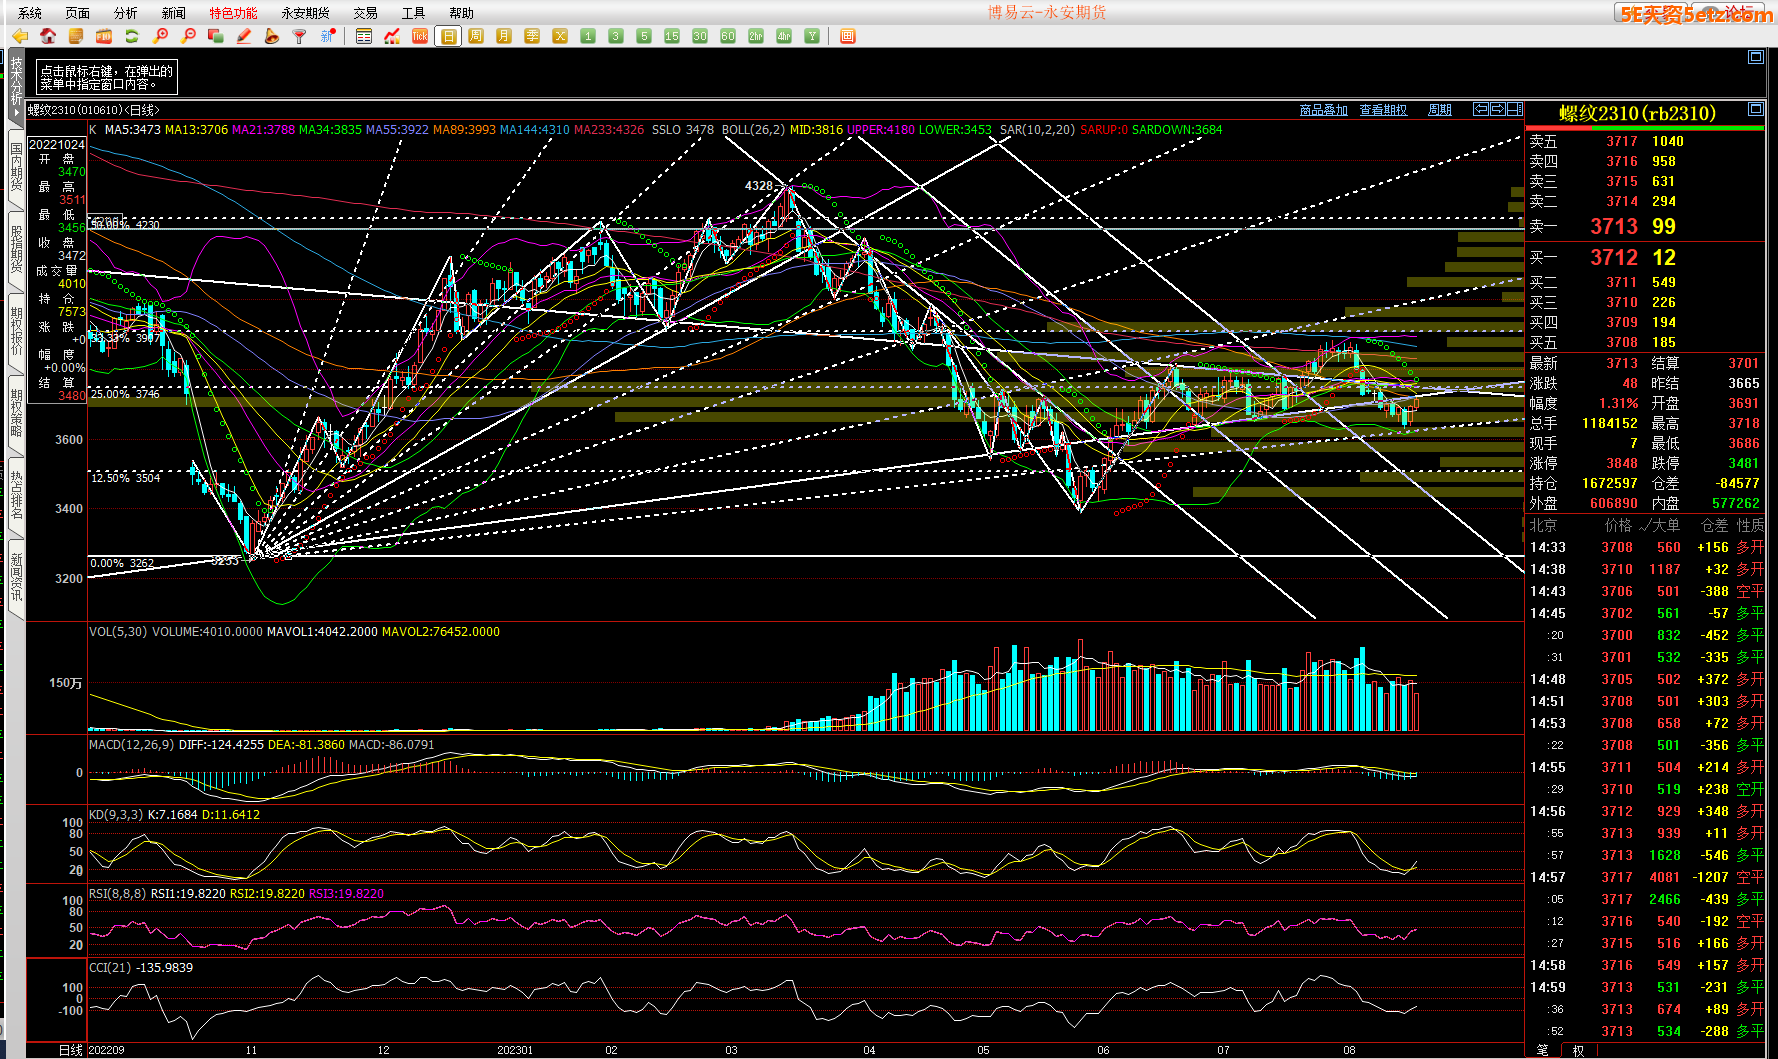This screenshot has height=1059, width=1778.
Task: Switch to weekly (周) period chart
Action: [x=476, y=36]
